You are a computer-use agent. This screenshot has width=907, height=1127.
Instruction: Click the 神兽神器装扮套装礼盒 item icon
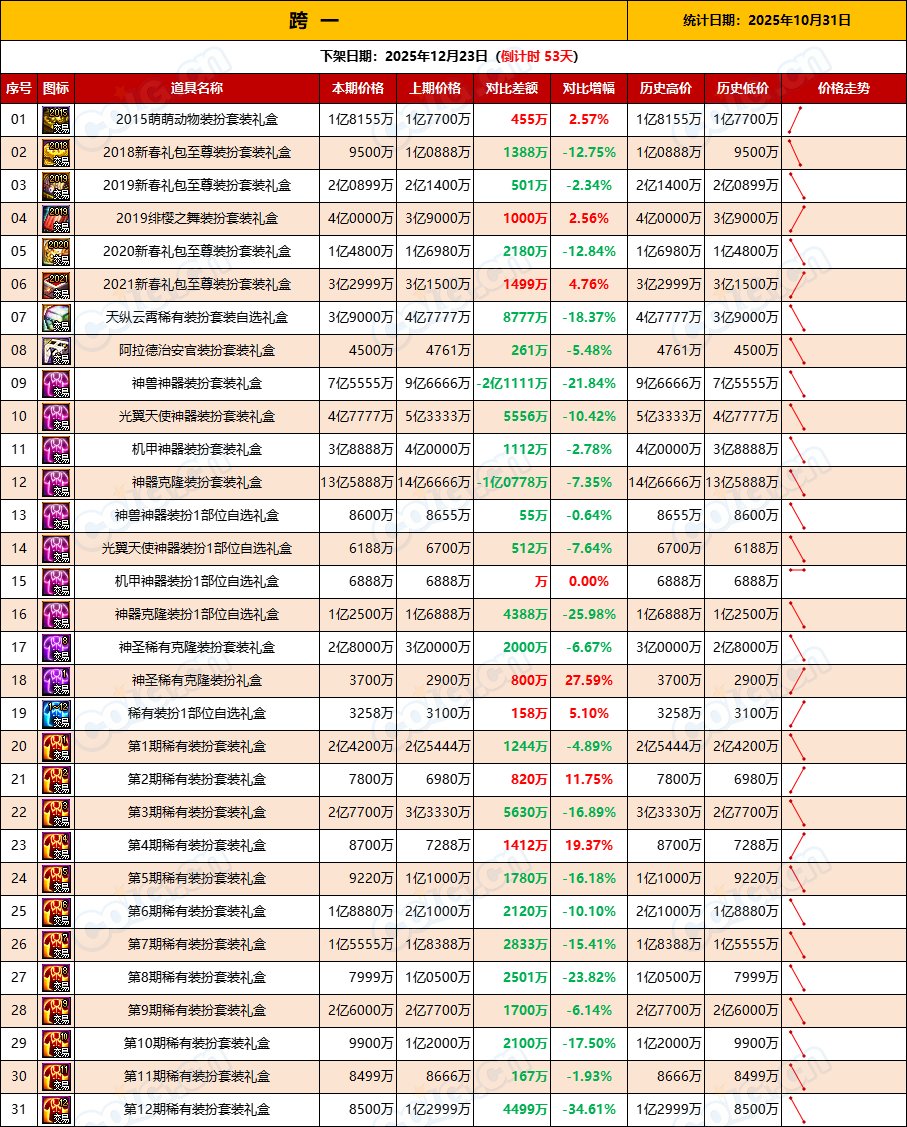coord(57,384)
